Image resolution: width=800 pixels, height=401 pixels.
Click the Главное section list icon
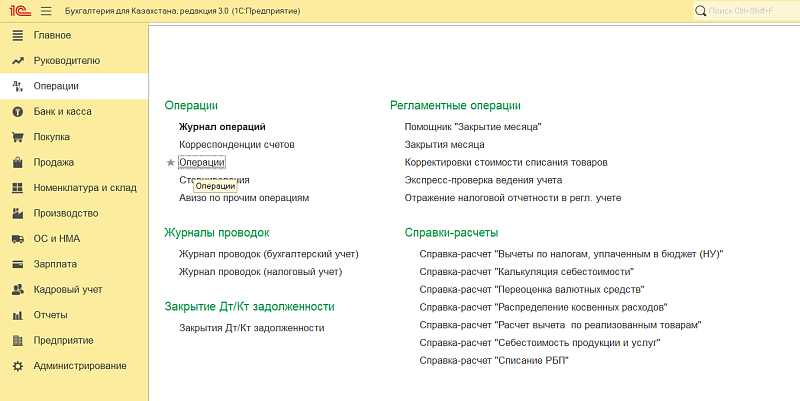(16, 35)
